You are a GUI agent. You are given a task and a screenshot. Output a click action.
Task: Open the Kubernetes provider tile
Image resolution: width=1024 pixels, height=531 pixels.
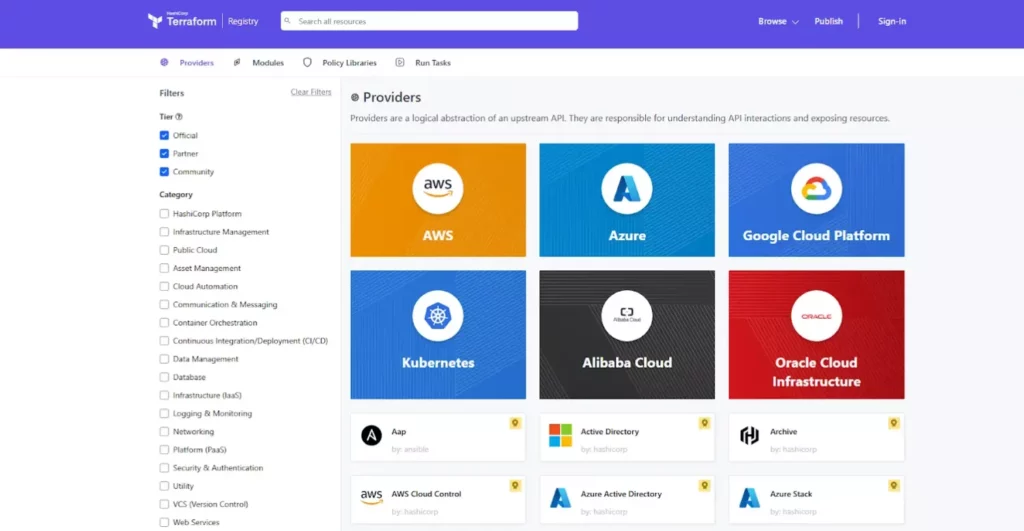tap(438, 334)
